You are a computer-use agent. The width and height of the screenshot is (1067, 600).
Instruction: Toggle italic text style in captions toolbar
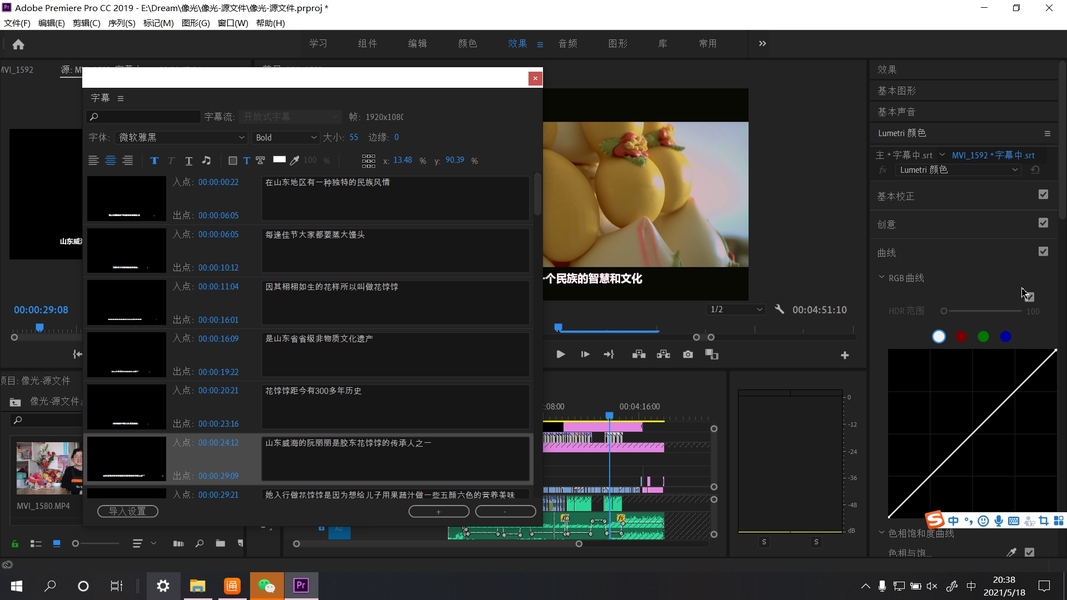[171, 161]
